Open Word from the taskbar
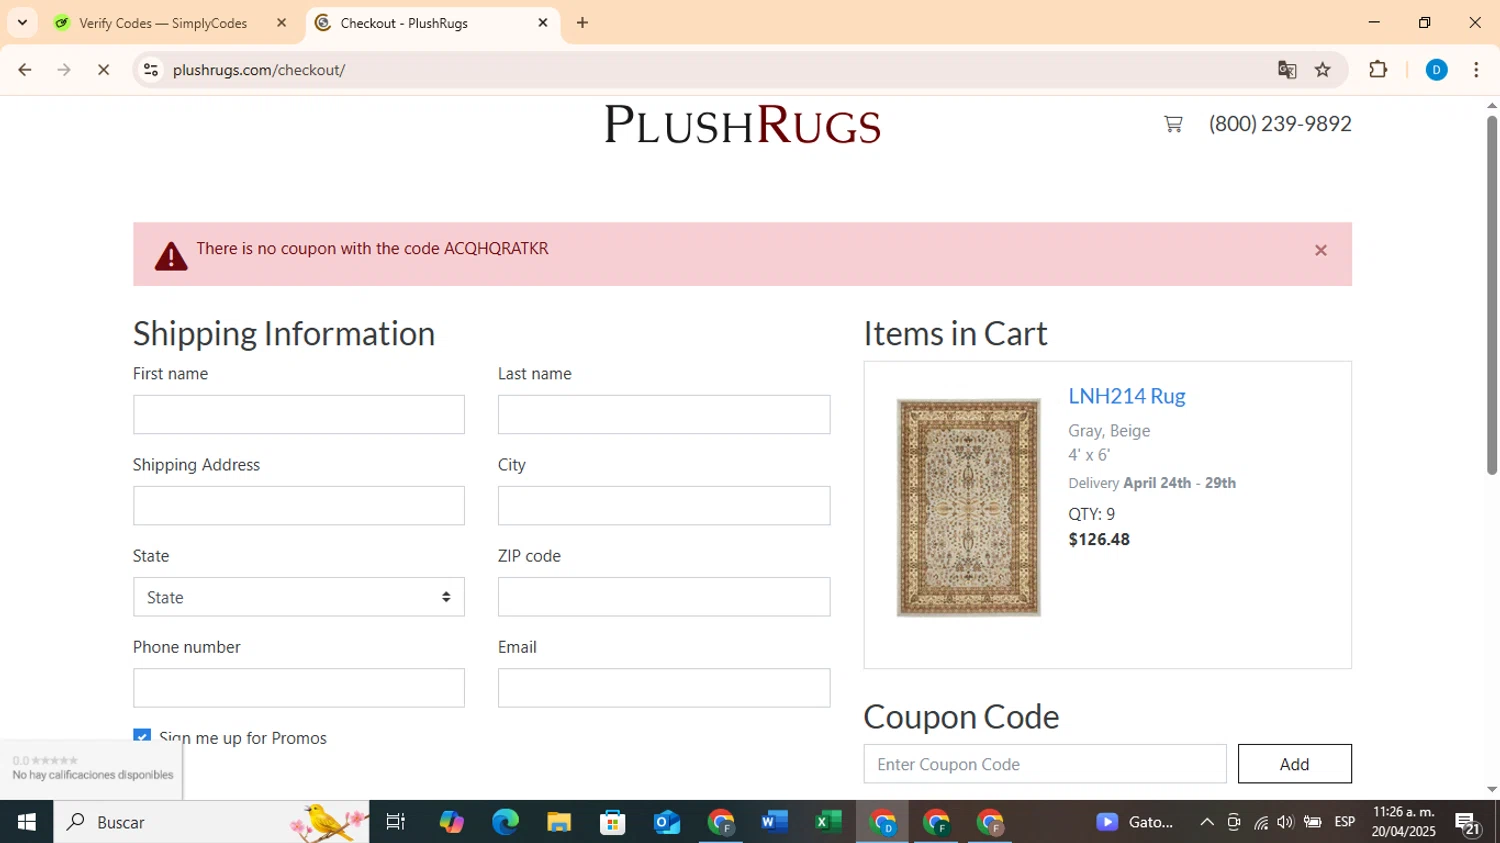 click(x=774, y=822)
